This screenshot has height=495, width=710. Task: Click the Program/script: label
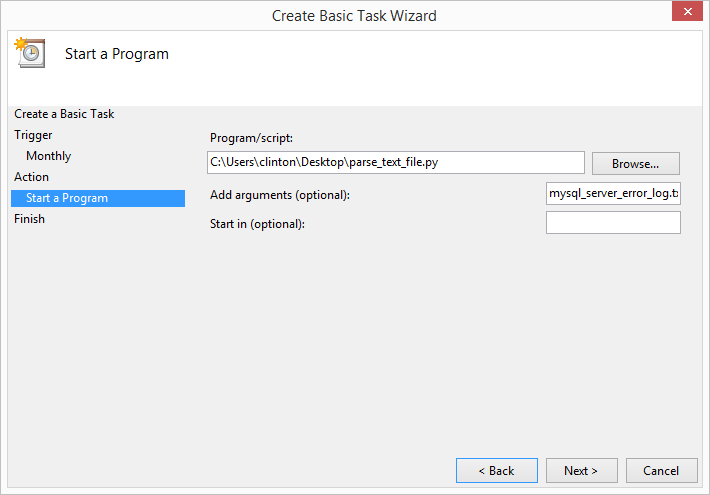click(251, 138)
